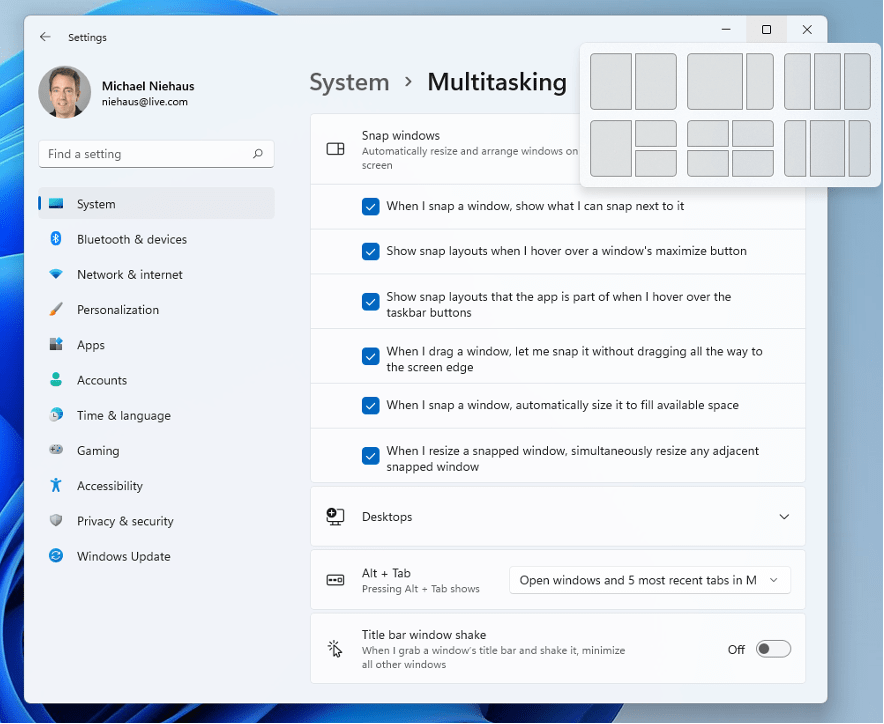Image resolution: width=884 pixels, height=724 pixels.
Task: Click the System breadcrumb link
Action: click(x=349, y=82)
